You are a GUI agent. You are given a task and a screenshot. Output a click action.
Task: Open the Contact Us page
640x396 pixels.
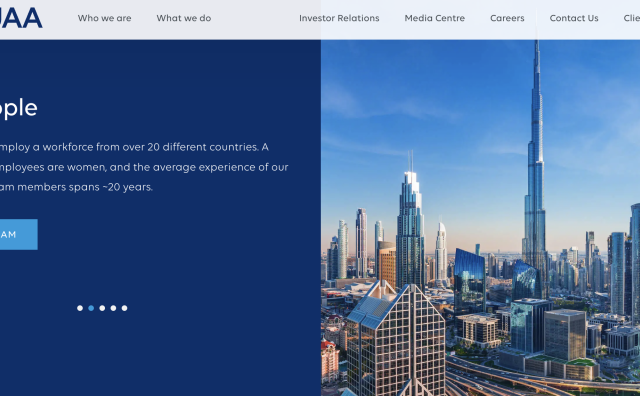[x=574, y=18]
